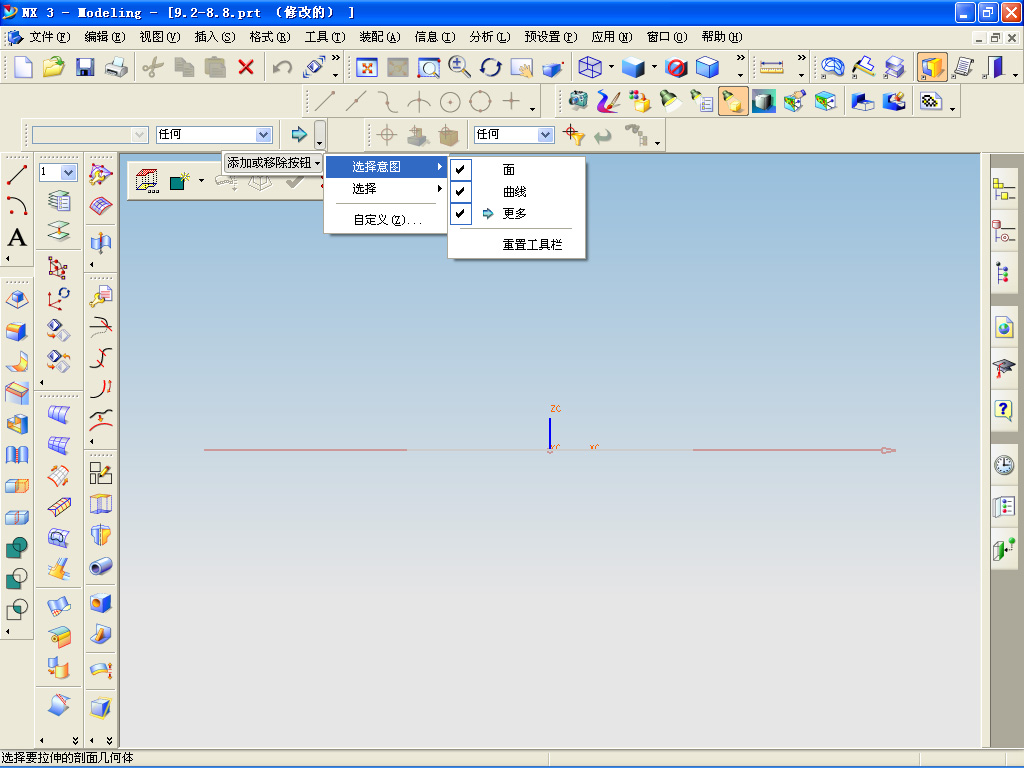Open the Internet Explorer panel on right sidebar
This screenshot has width=1024, height=768.
(1004, 327)
